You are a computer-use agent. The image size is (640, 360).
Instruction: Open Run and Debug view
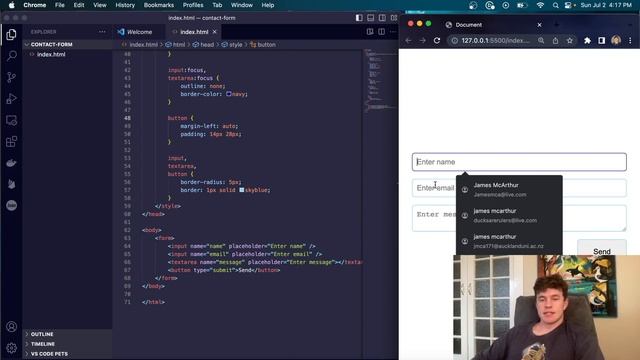point(11,99)
